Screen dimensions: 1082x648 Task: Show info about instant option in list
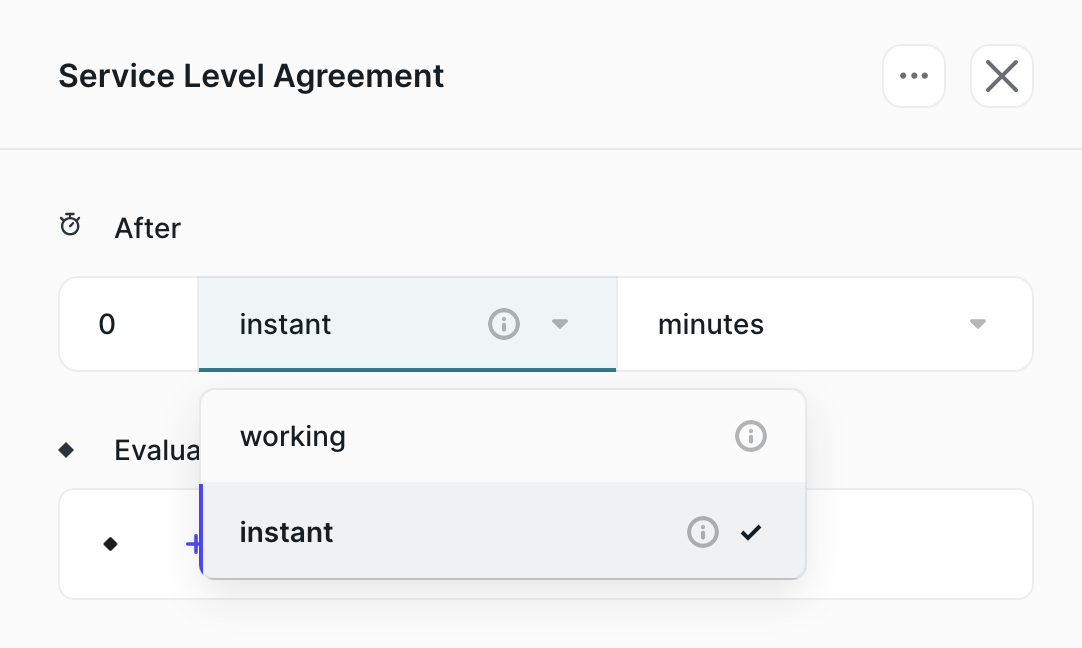[702, 532]
